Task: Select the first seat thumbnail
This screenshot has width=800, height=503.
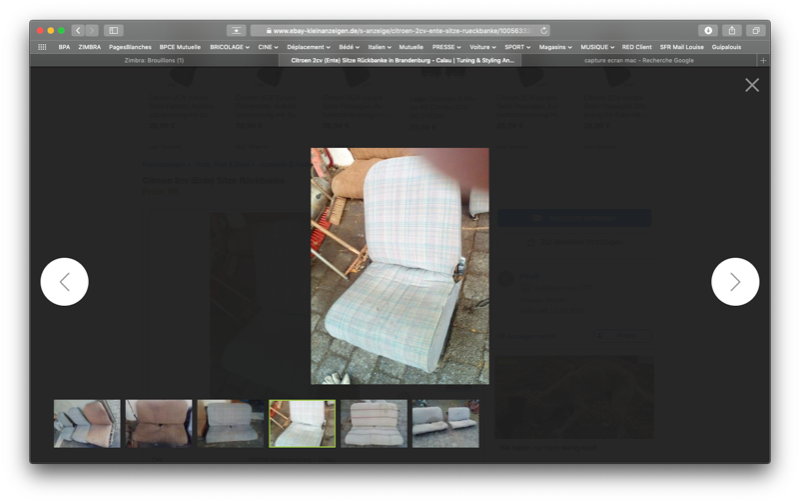Action: coord(87,423)
